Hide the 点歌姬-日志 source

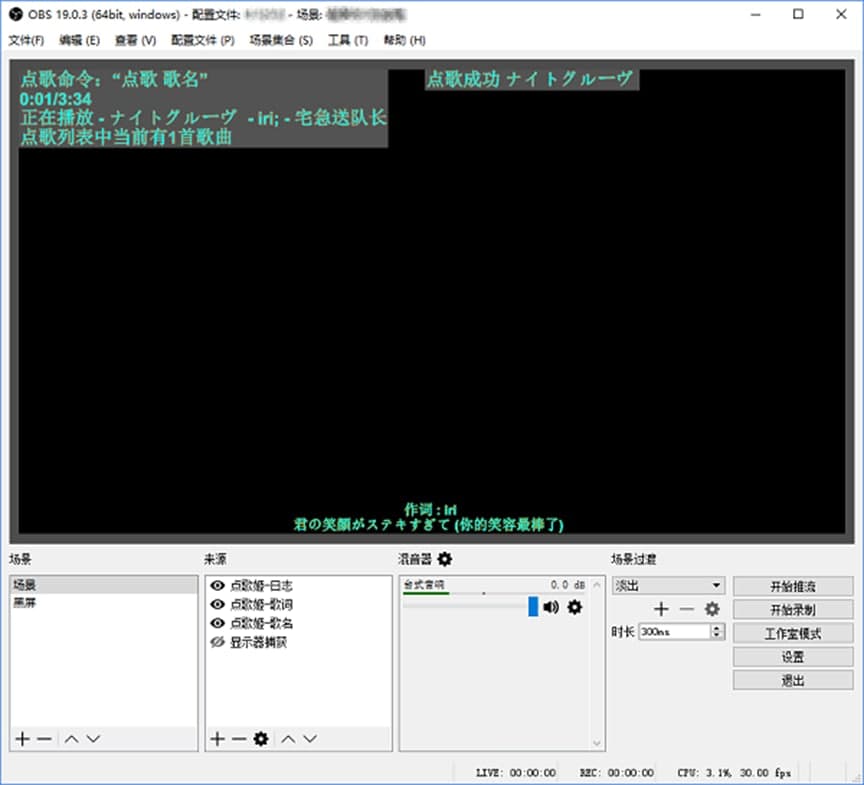point(215,585)
